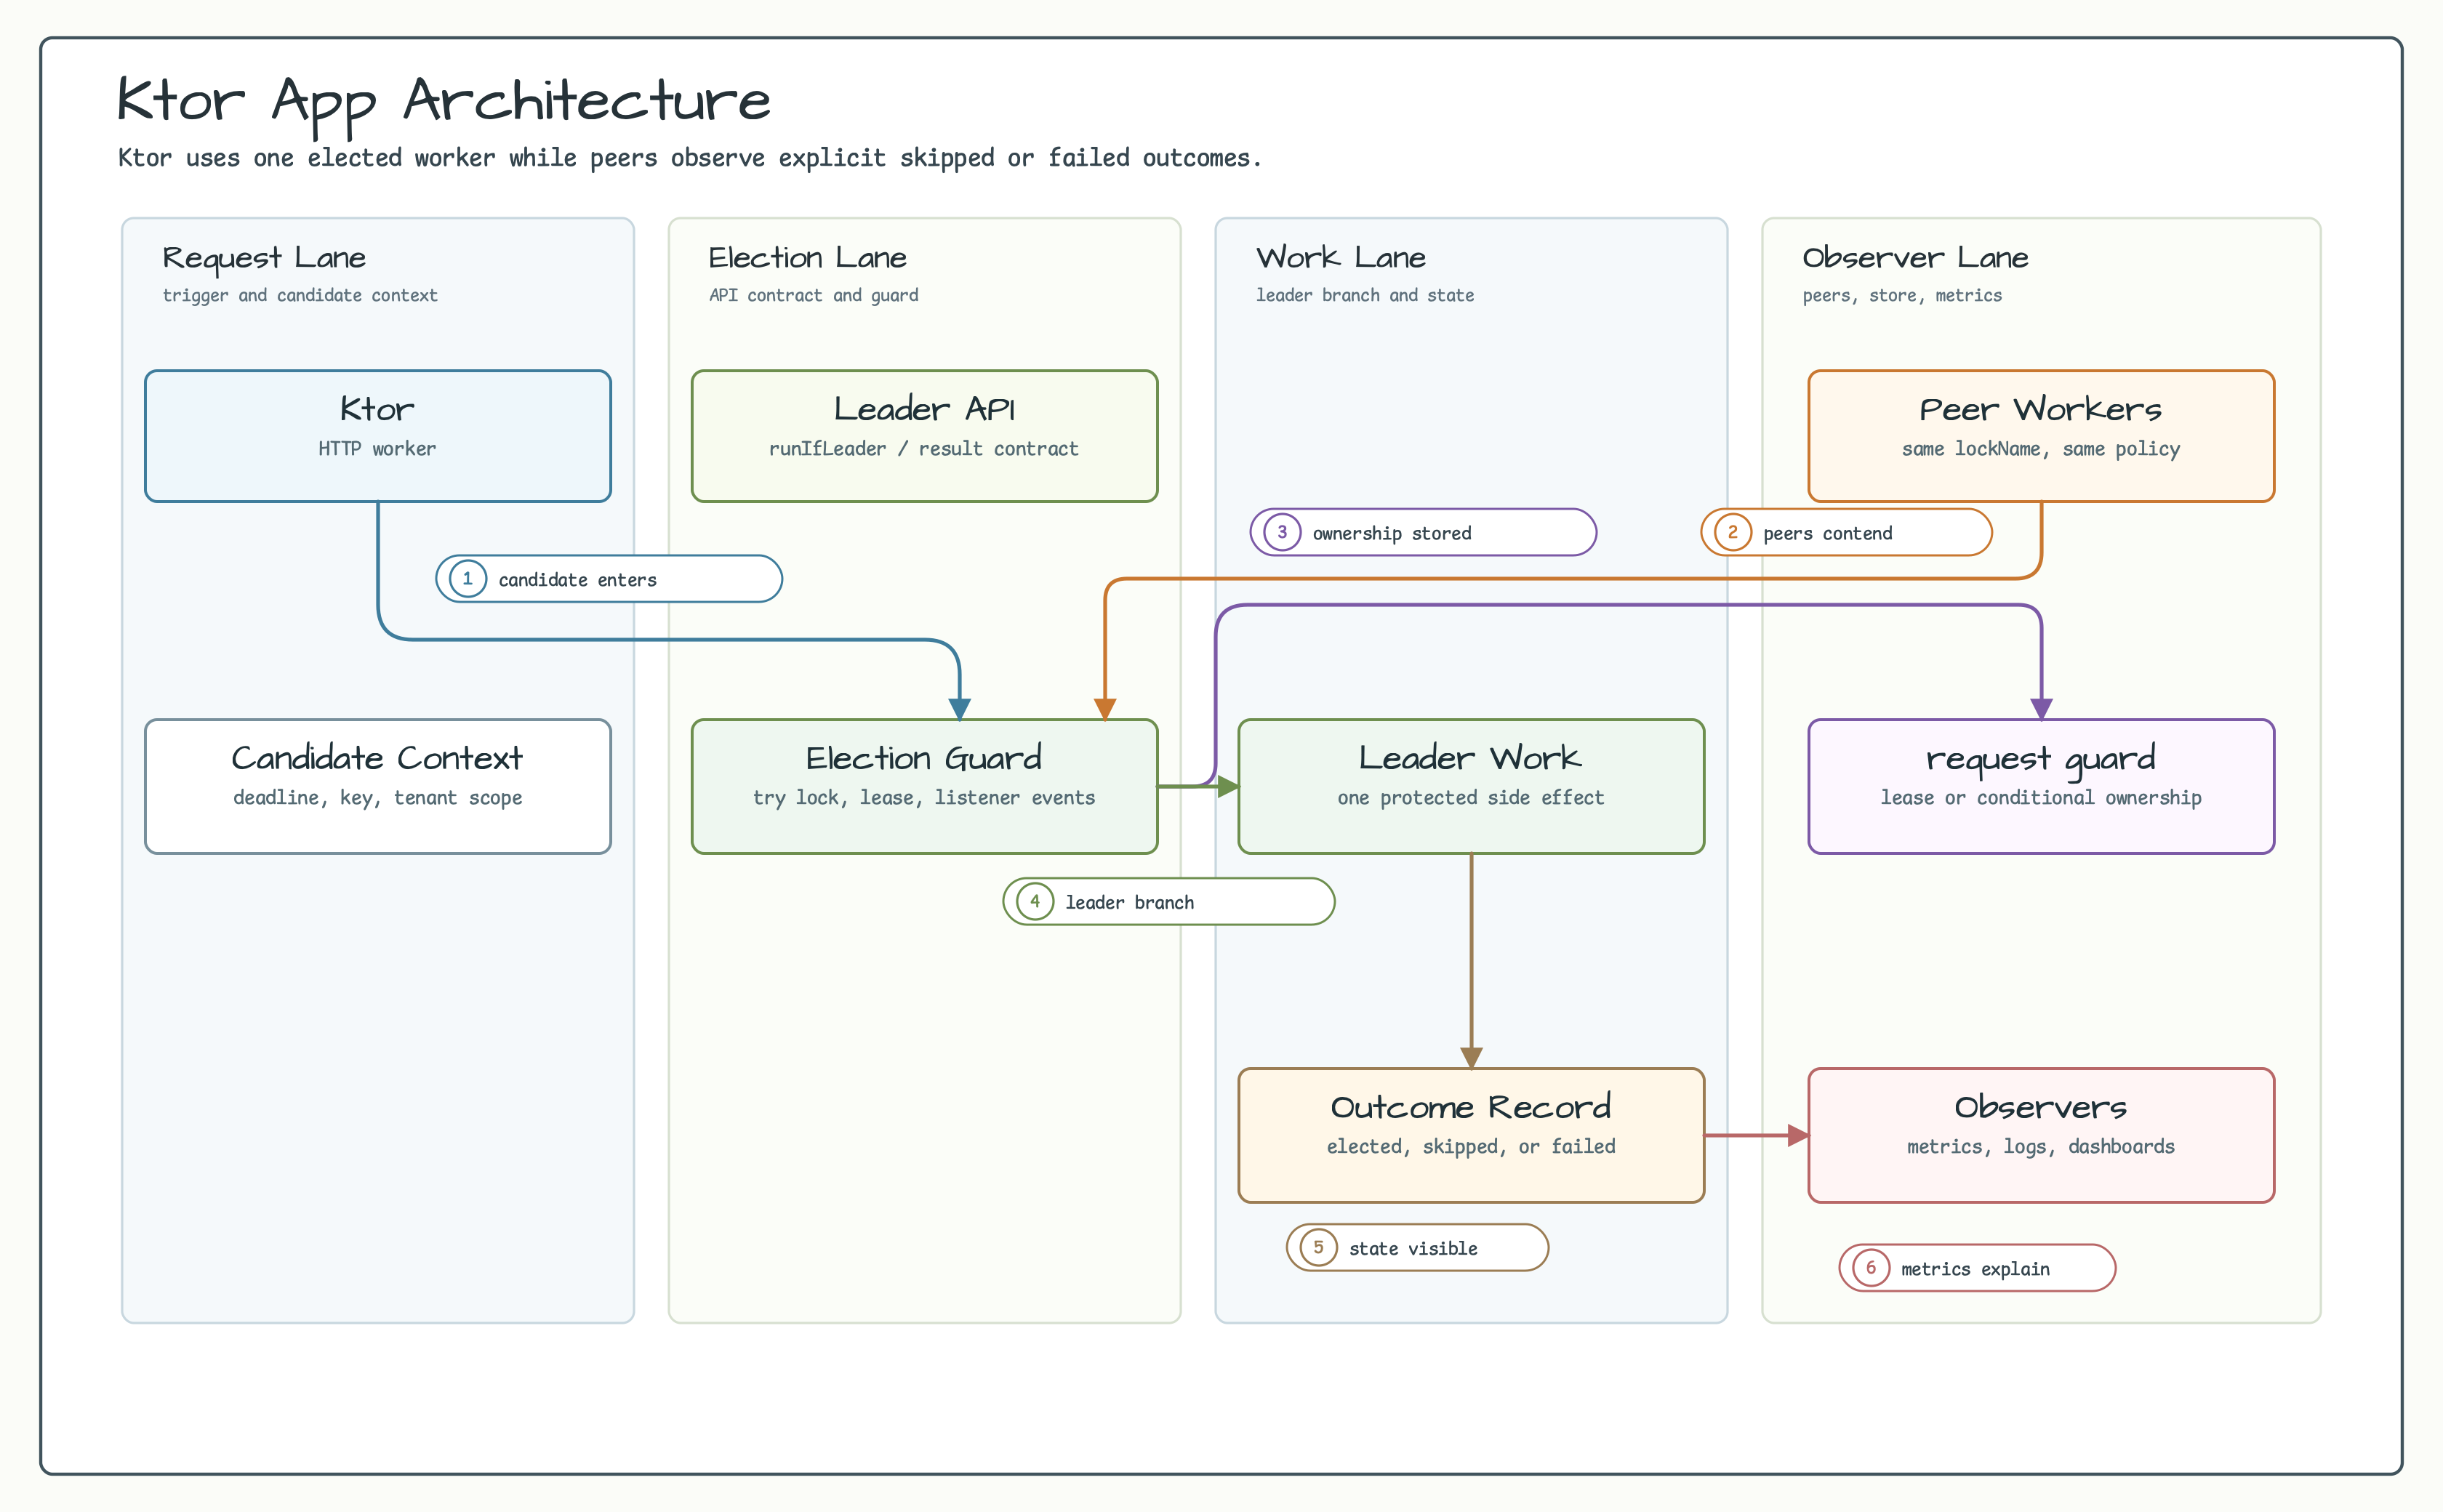Click the 'Election Lane' heading
The image size is (2443, 1512).
(807, 258)
